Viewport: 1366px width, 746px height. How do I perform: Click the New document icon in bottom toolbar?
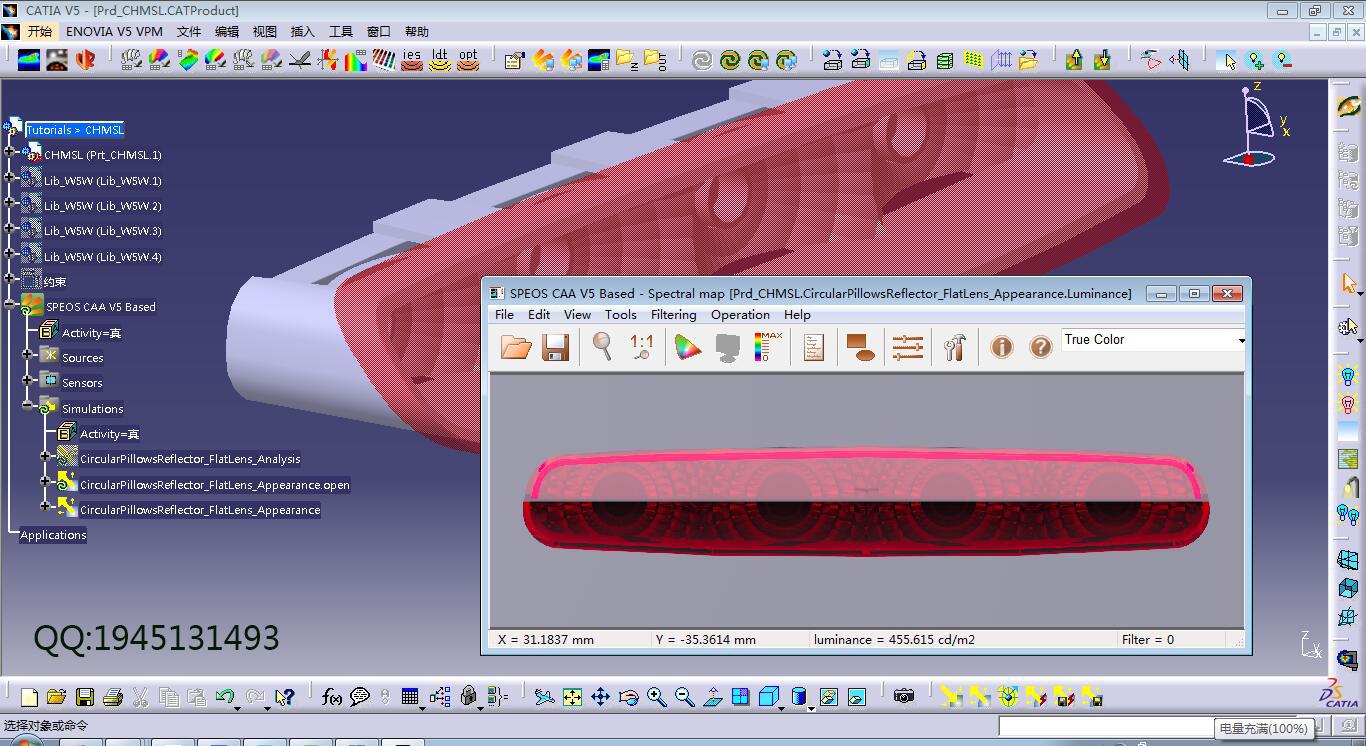click(x=29, y=697)
